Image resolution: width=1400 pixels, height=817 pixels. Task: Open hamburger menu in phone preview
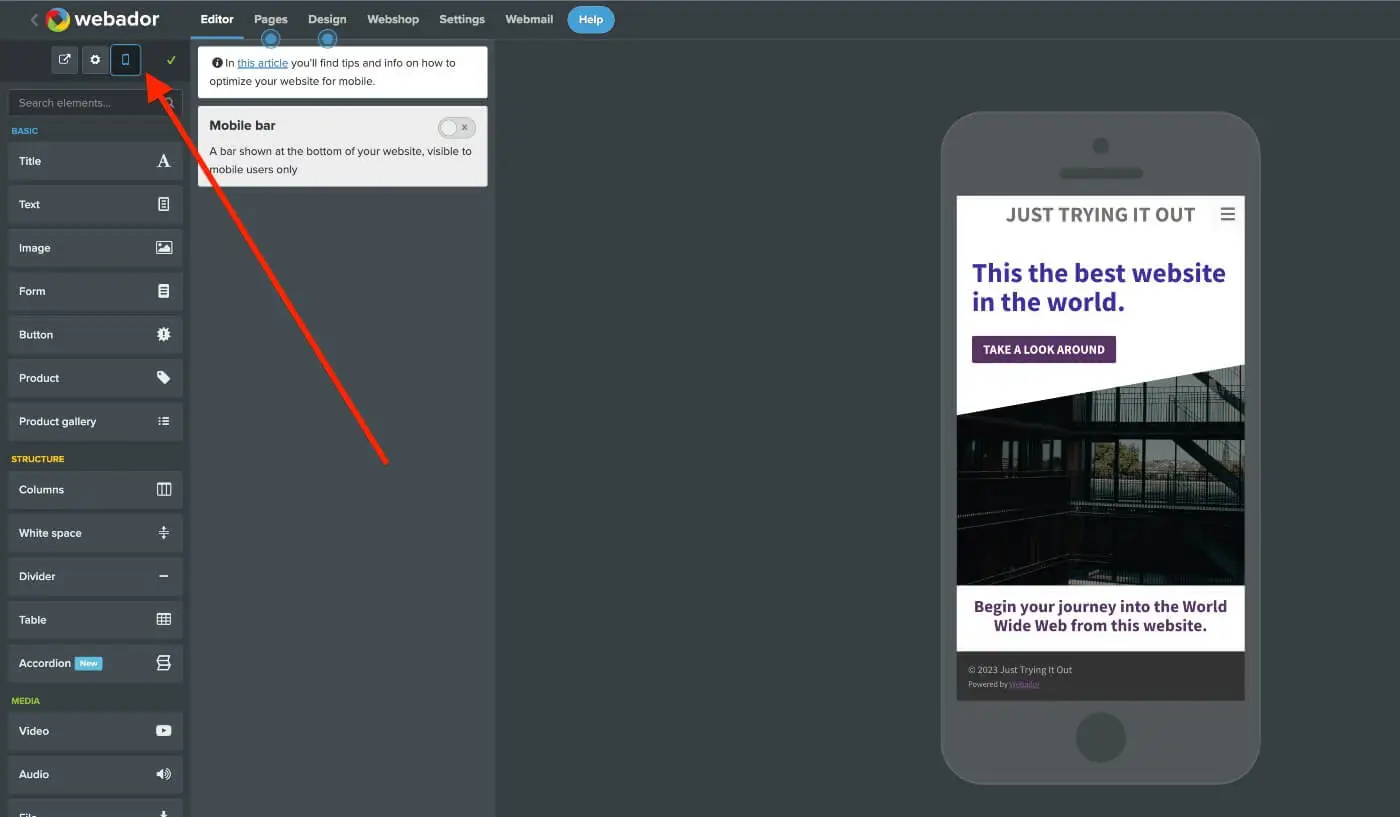(x=1228, y=214)
